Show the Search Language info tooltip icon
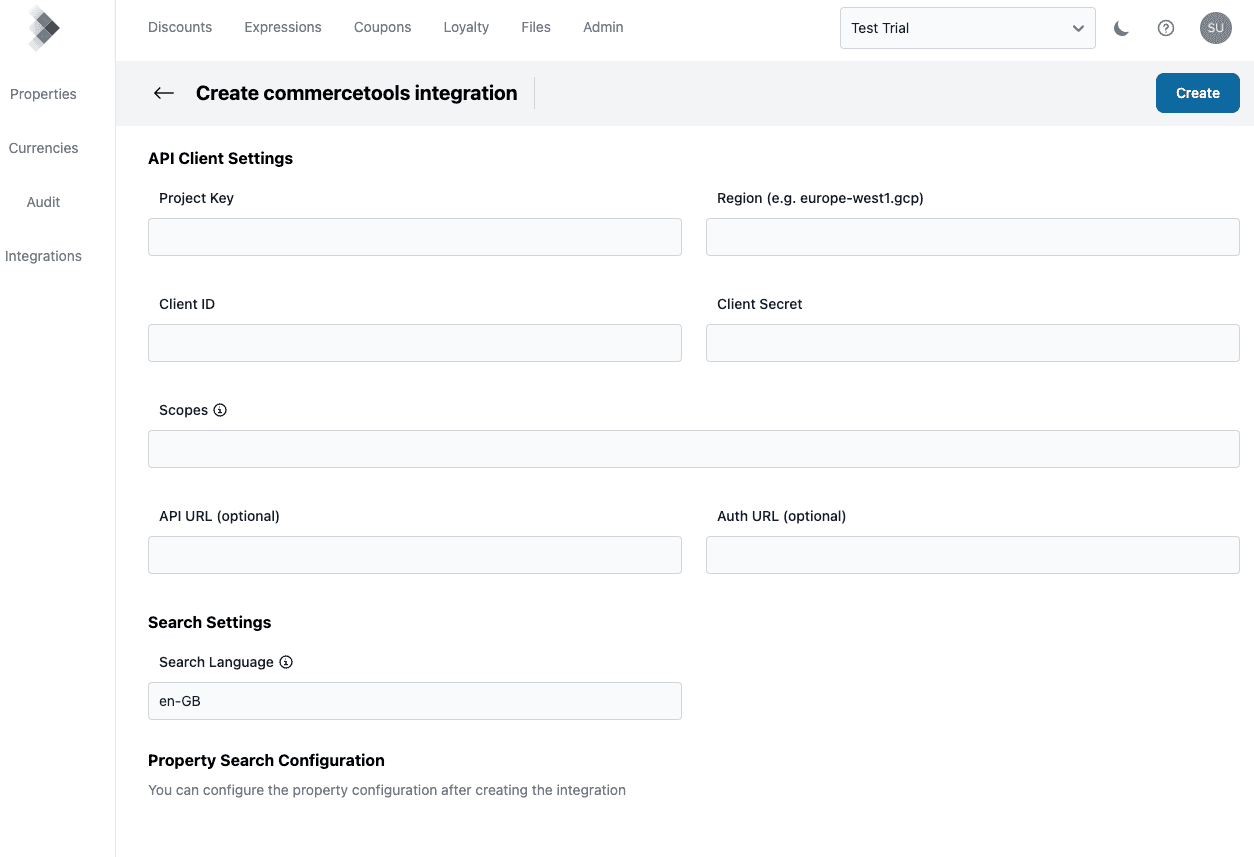Image resolution: width=1254 pixels, height=857 pixels. [286, 661]
